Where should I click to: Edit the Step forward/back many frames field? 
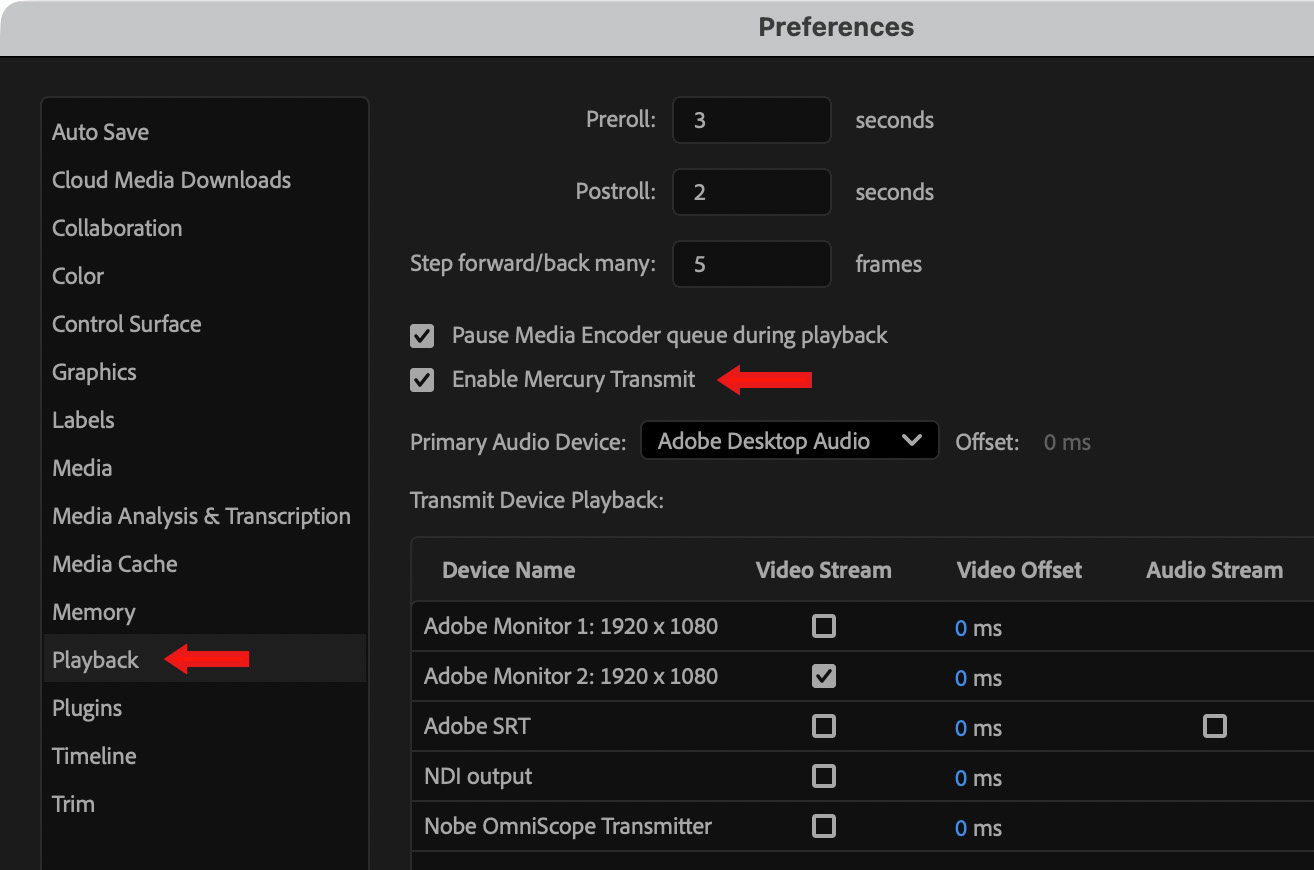point(751,264)
